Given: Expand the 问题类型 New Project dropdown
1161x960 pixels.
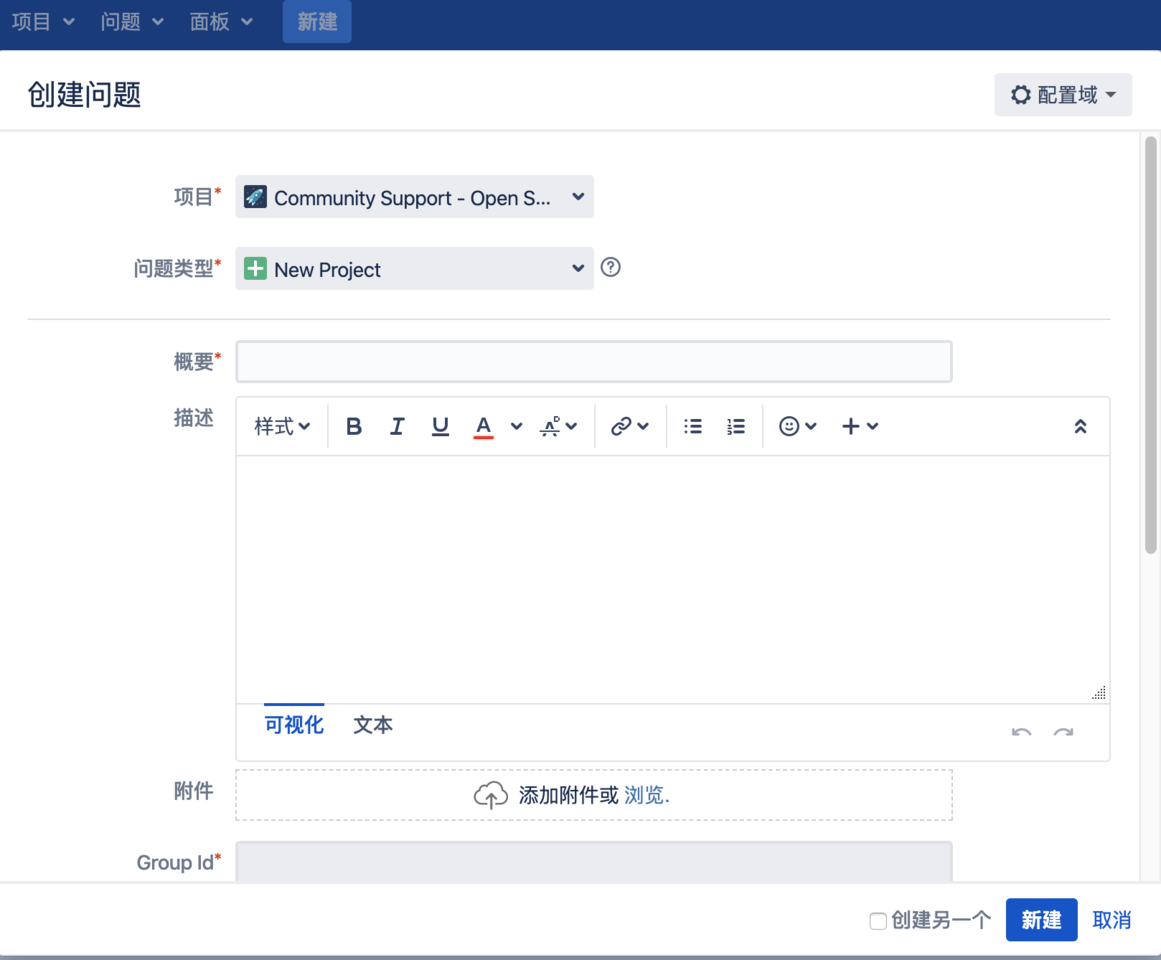Looking at the screenshot, I should (x=414, y=269).
